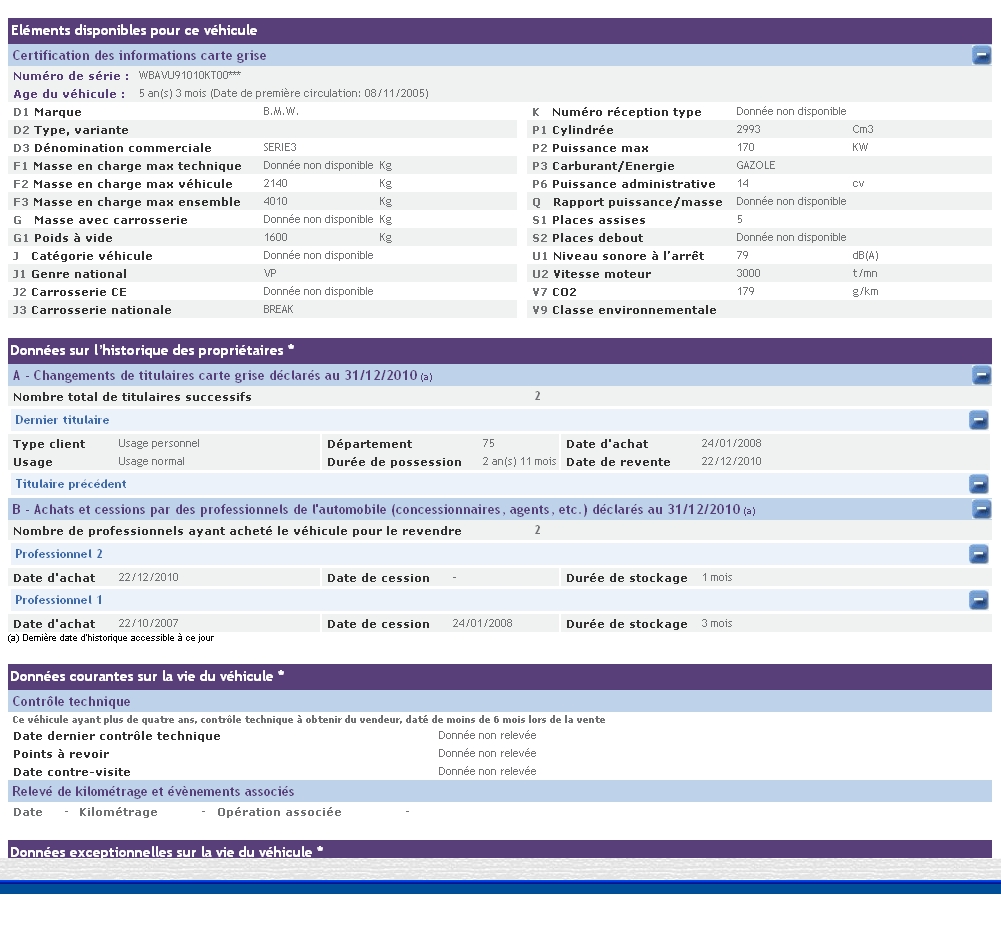Select the Dernier titulaire heading
The width and height of the screenshot is (1001, 929).
[62, 420]
